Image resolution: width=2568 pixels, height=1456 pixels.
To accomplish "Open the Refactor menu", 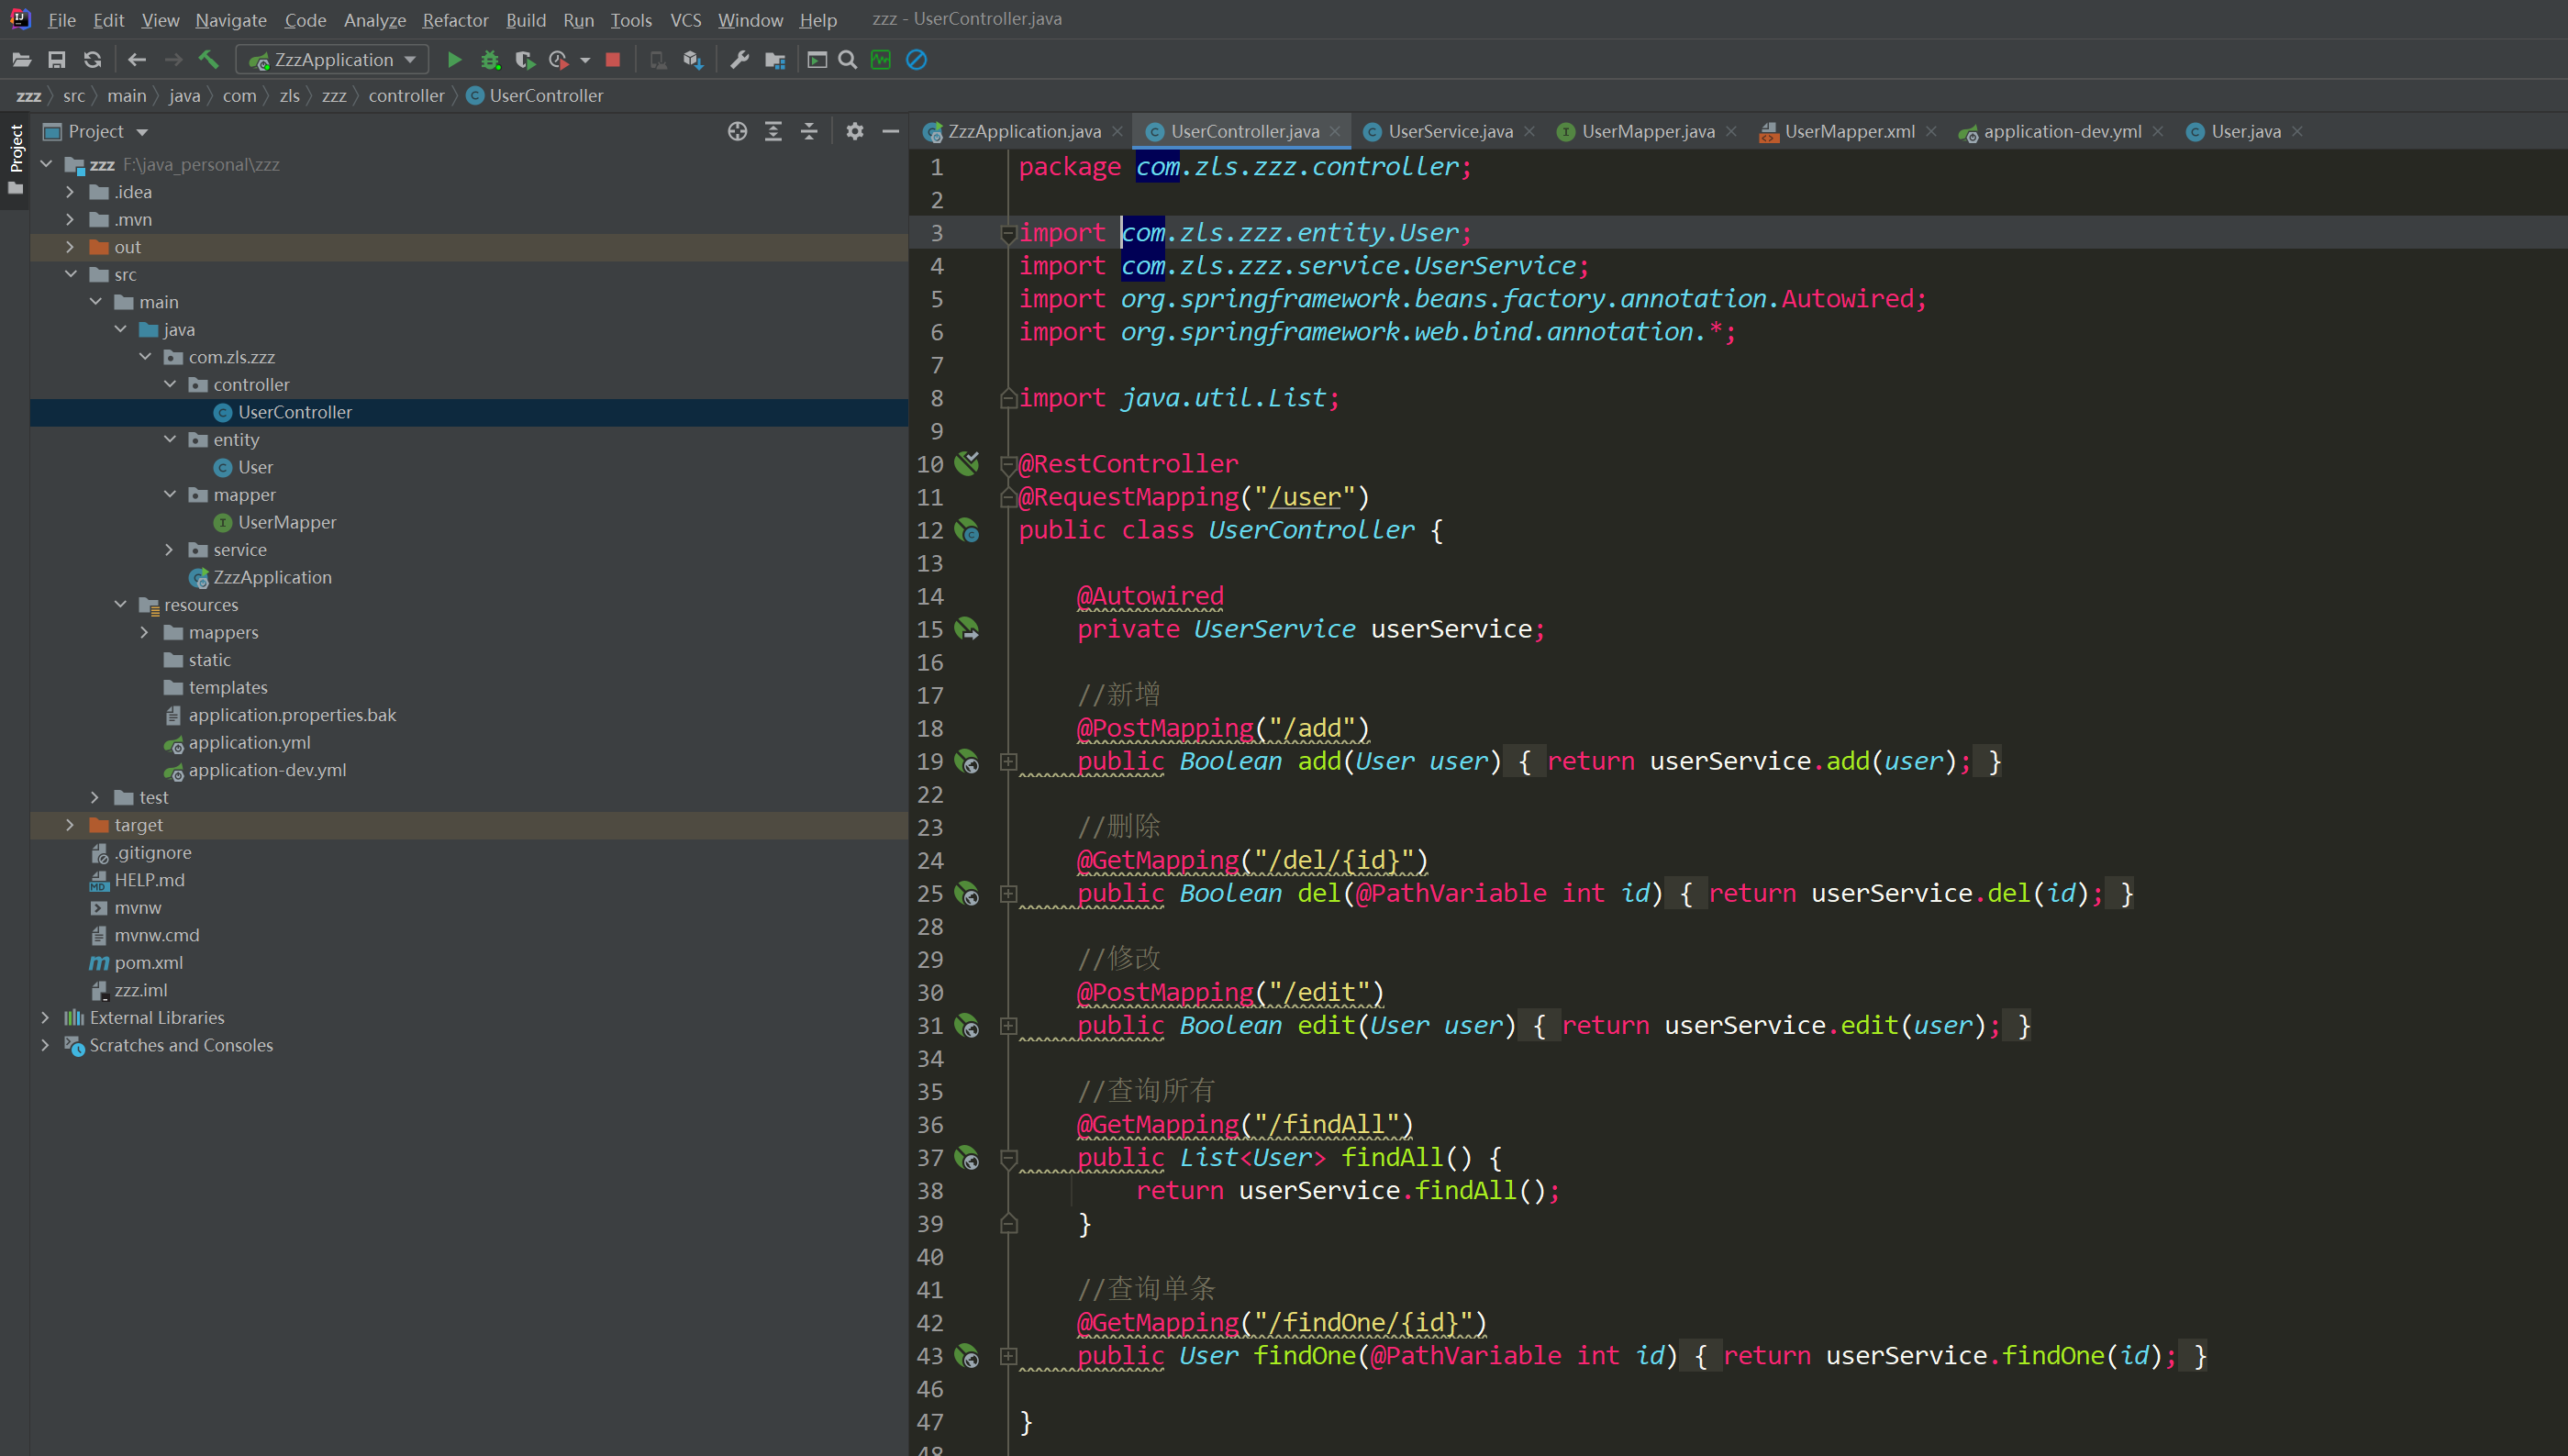I will [454, 20].
